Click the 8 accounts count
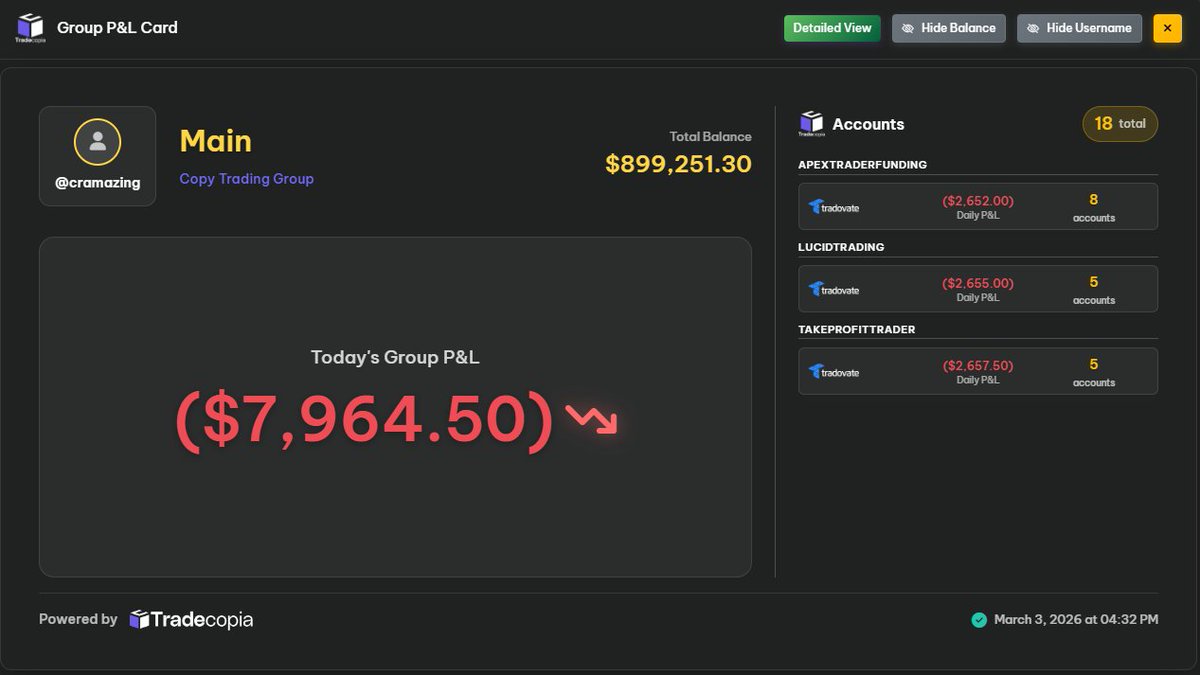This screenshot has width=1200, height=675. [x=1094, y=206]
